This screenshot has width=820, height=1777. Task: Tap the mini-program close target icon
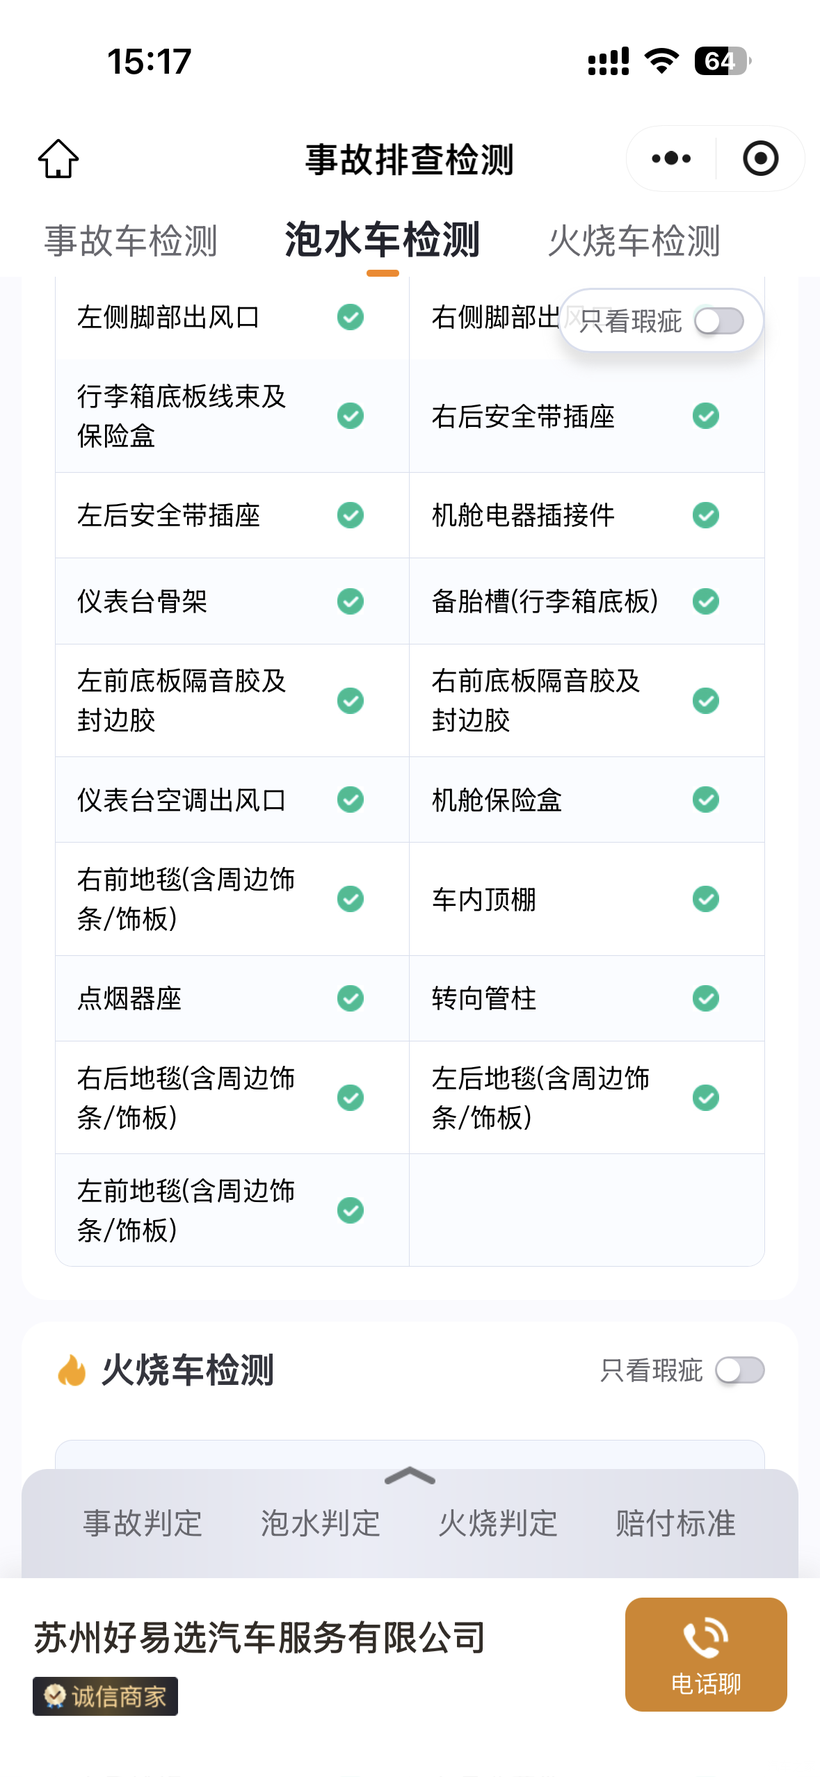pos(760,159)
